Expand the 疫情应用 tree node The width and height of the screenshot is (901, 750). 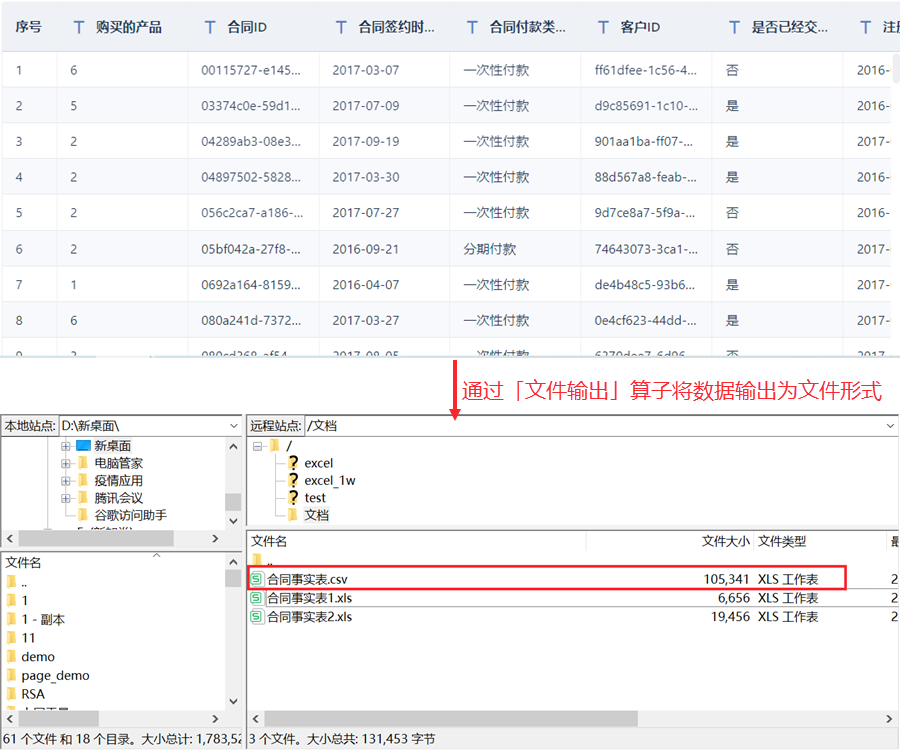point(66,480)
